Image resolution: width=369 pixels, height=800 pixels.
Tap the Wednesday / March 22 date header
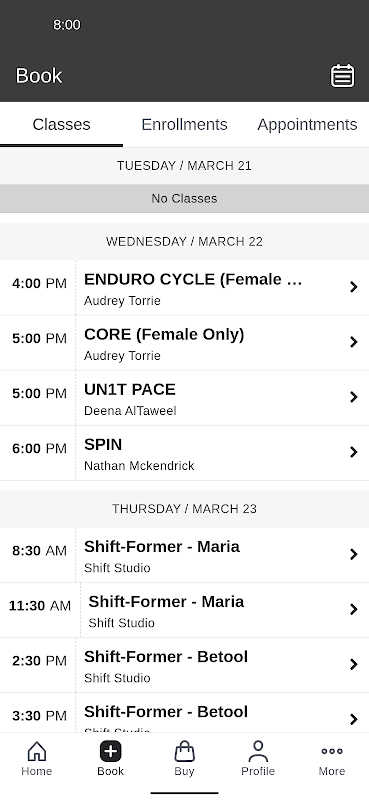184,241
